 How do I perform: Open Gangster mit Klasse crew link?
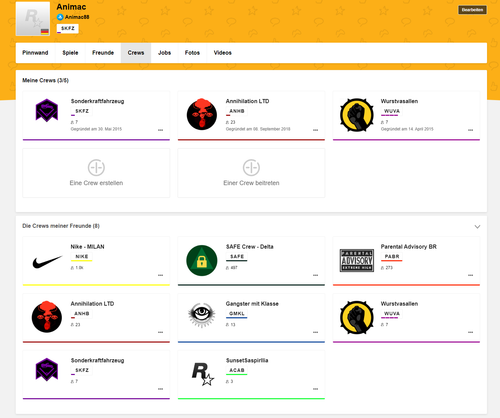pyautogui.click(x=252, y=304)
